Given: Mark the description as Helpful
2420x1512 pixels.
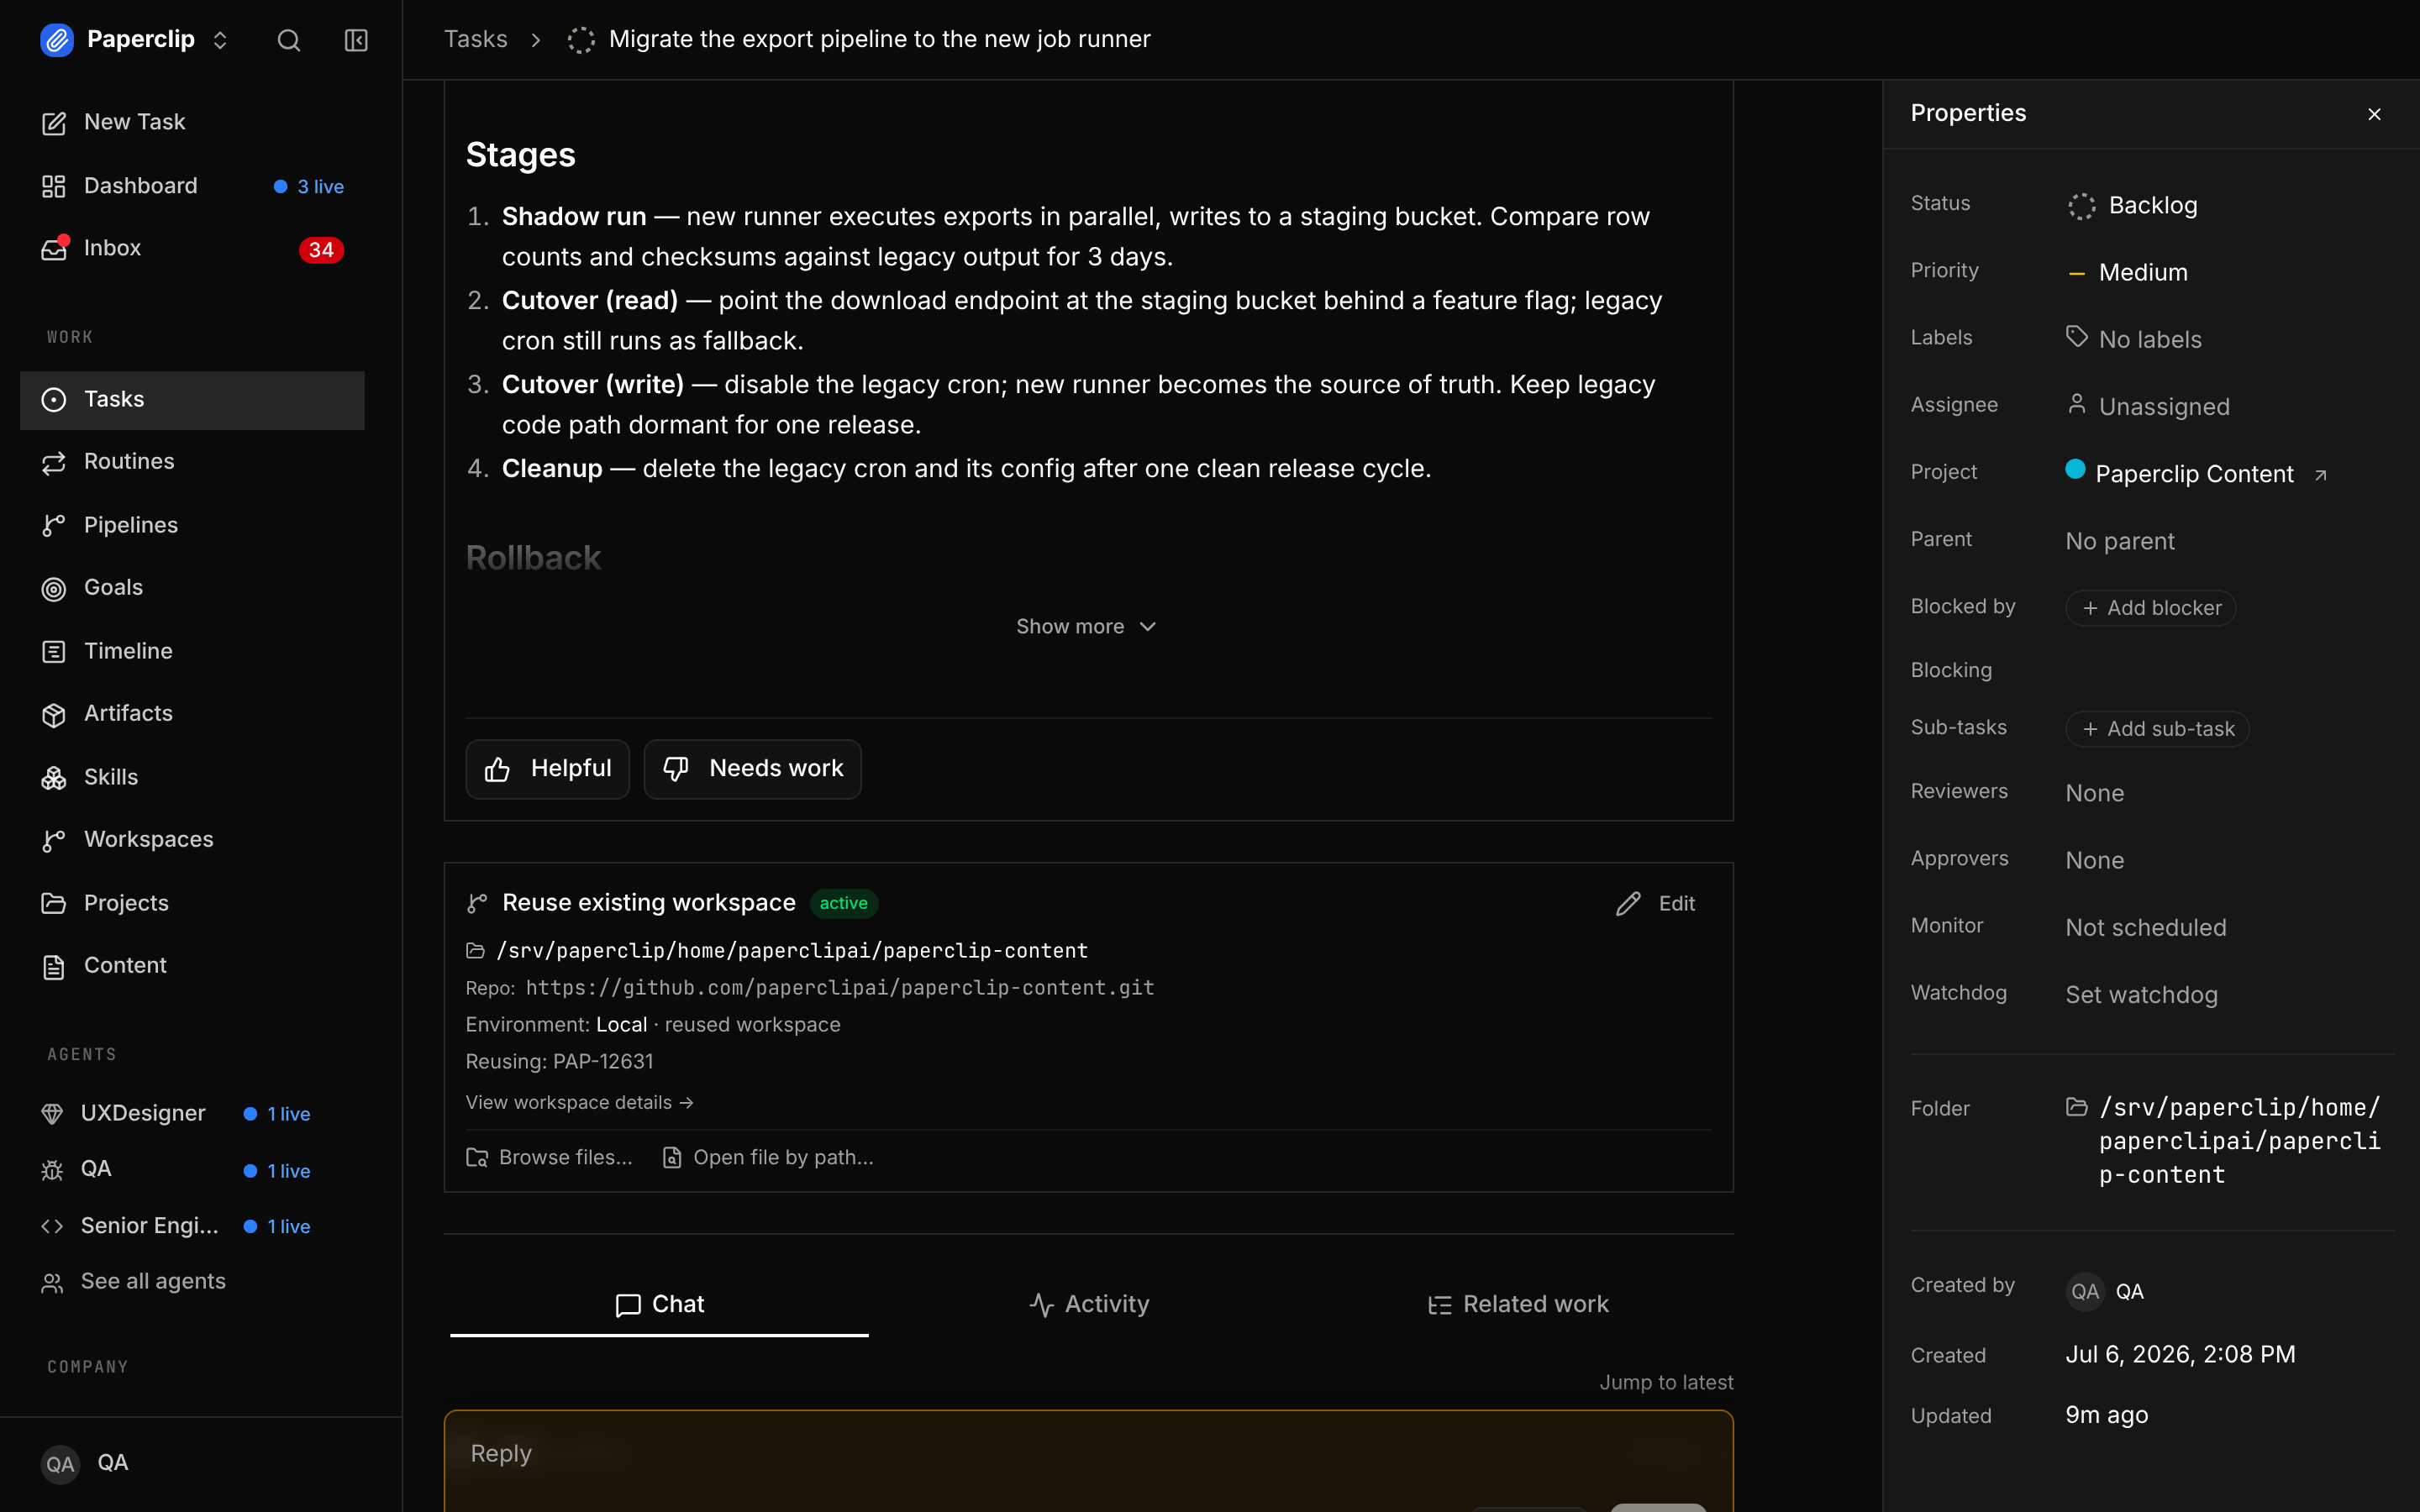Looking at the screenshot, I should [x=547, y=768].
